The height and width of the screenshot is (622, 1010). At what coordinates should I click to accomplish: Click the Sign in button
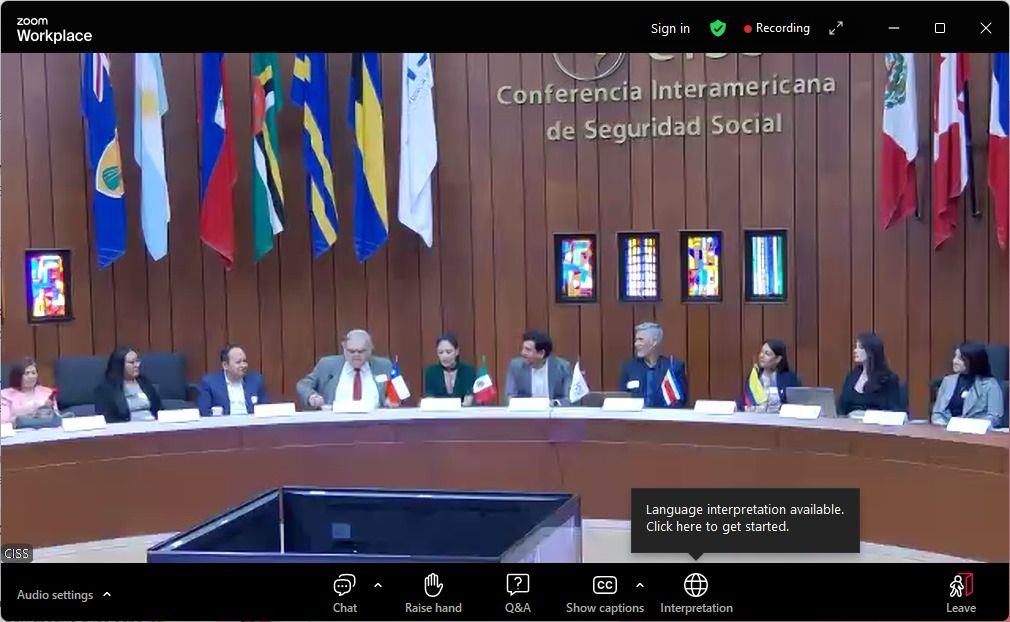670,28
